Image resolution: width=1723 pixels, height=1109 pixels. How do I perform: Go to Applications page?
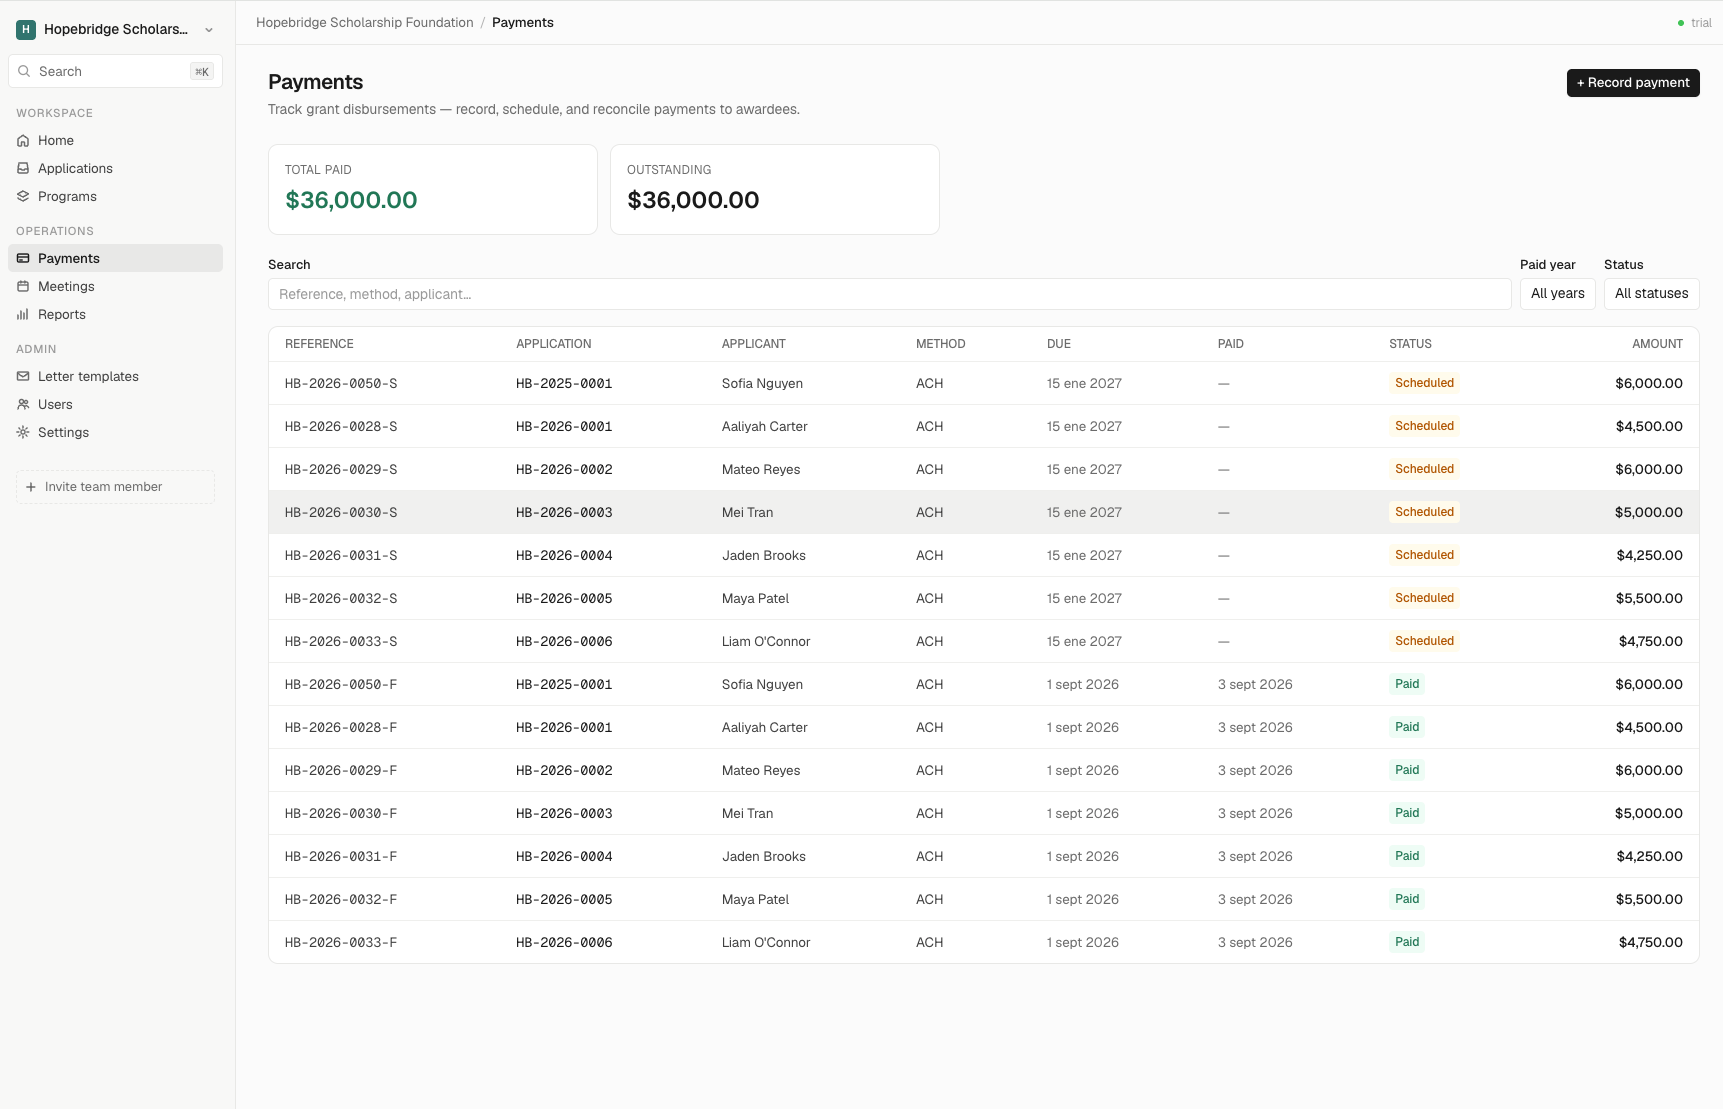pyautogui.click(x=115, y=169)
